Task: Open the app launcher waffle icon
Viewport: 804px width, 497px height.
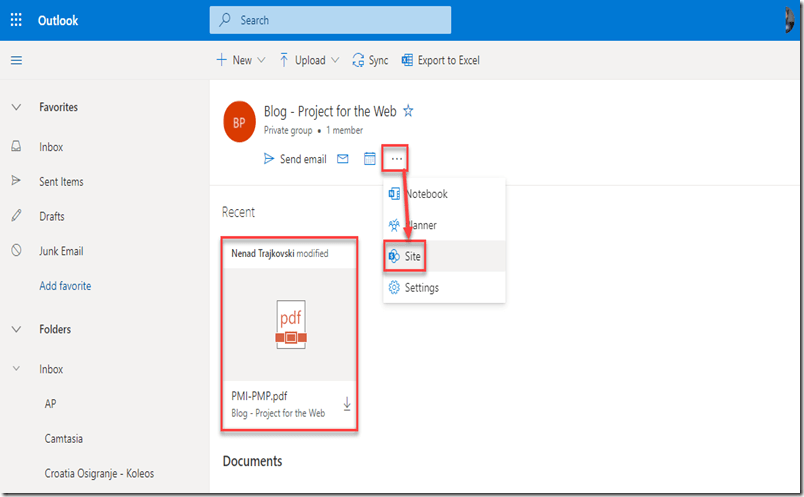Action: click(x=16, y=20)
